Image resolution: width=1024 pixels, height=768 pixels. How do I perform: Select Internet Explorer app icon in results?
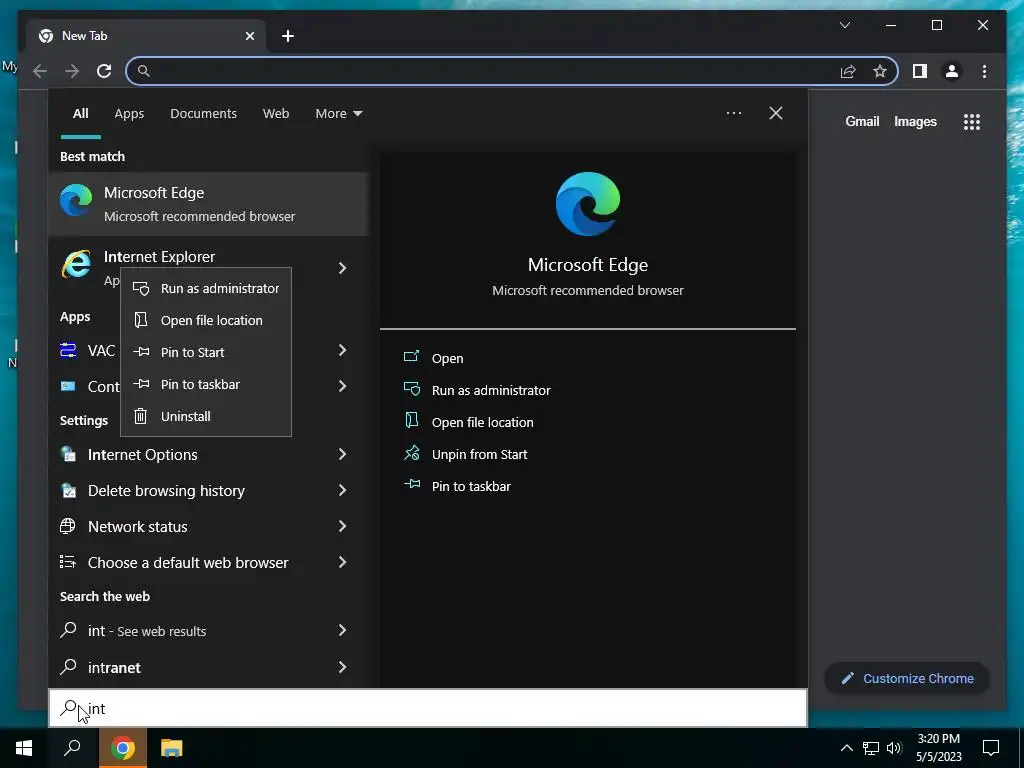(x=76, y=264)
